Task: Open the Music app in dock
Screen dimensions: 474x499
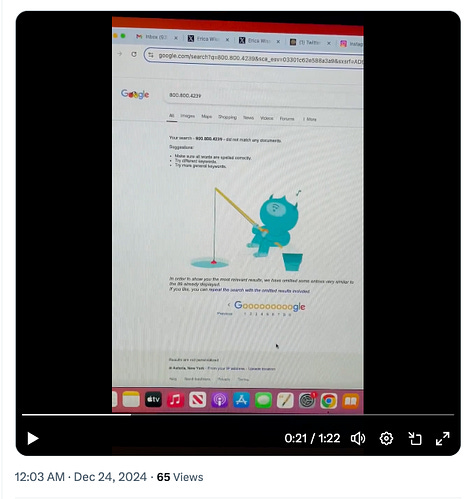Action: [x=175, y=400]
